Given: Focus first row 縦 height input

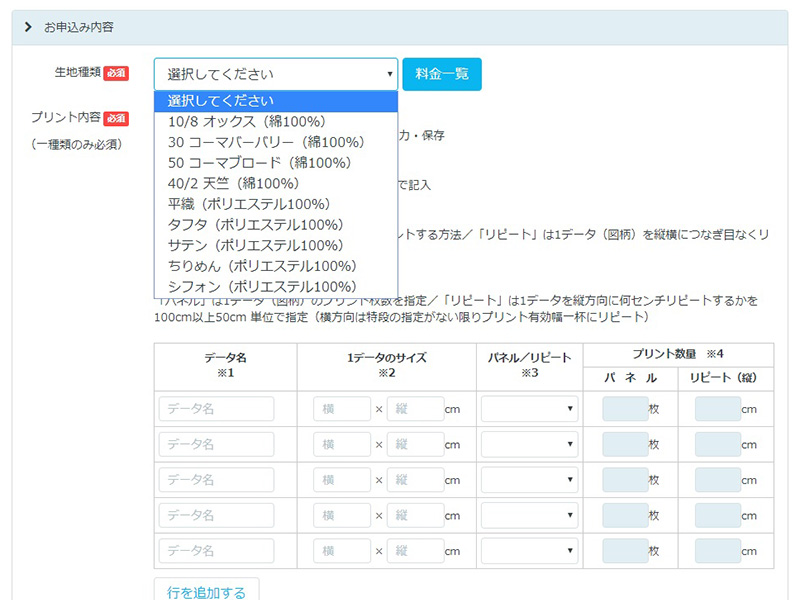Looking at the screenshot, I should [415, 409].
